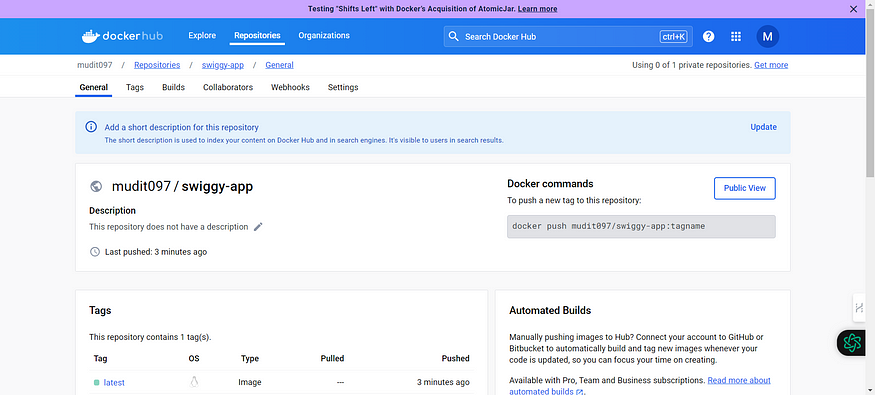
Task: Open the apps grid icon
Action: (735, 36)
